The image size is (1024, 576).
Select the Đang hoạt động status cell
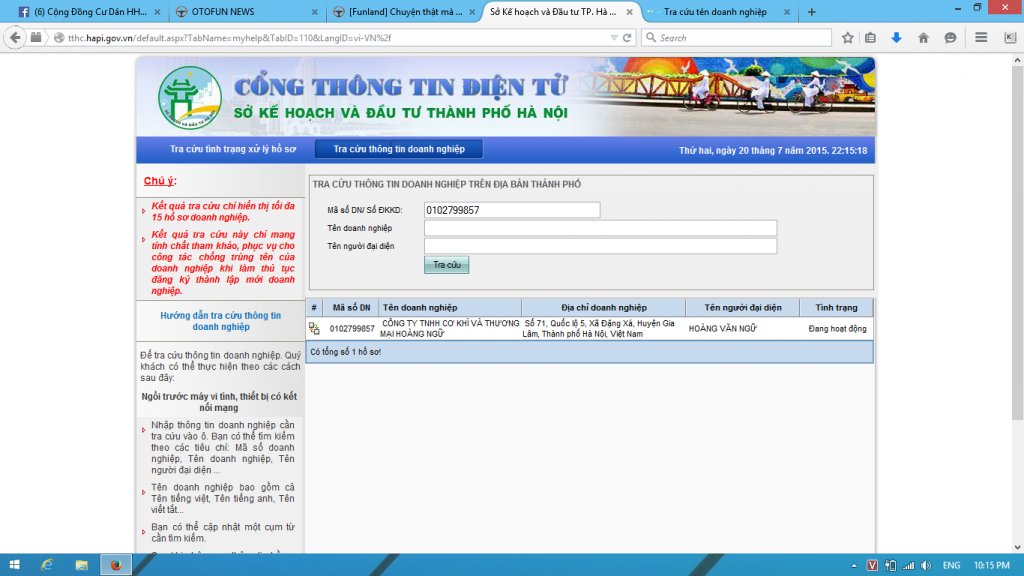point(837,328)
